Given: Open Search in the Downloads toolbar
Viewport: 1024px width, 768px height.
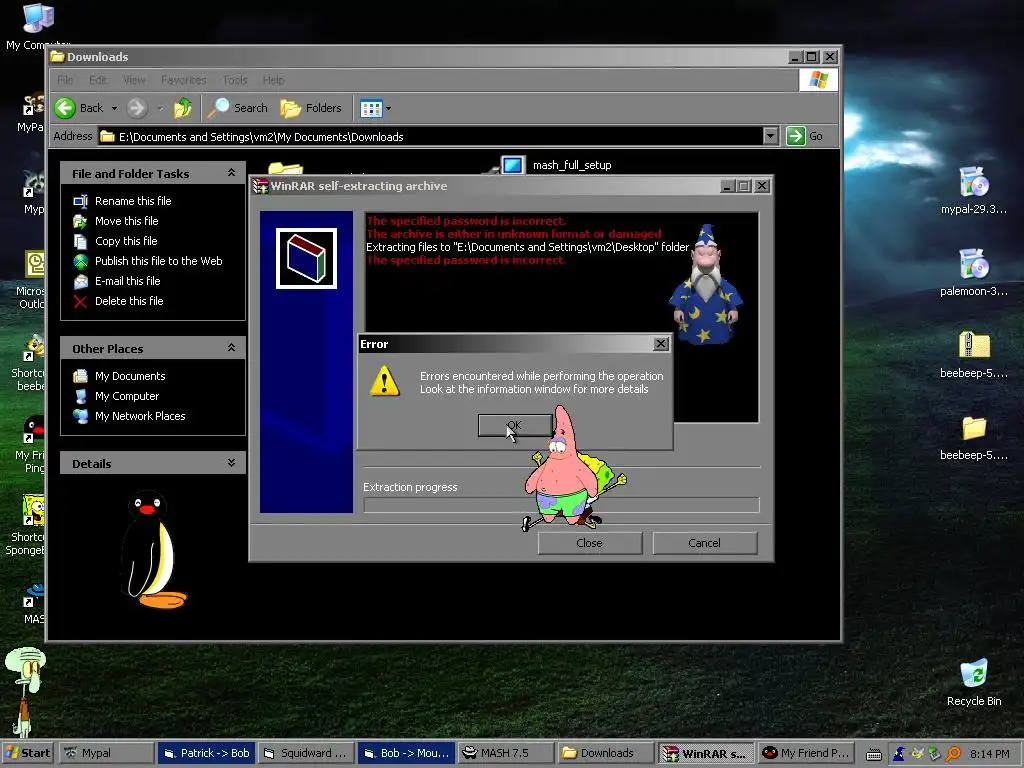Looking at the screenshot, I should click(238, 108).
